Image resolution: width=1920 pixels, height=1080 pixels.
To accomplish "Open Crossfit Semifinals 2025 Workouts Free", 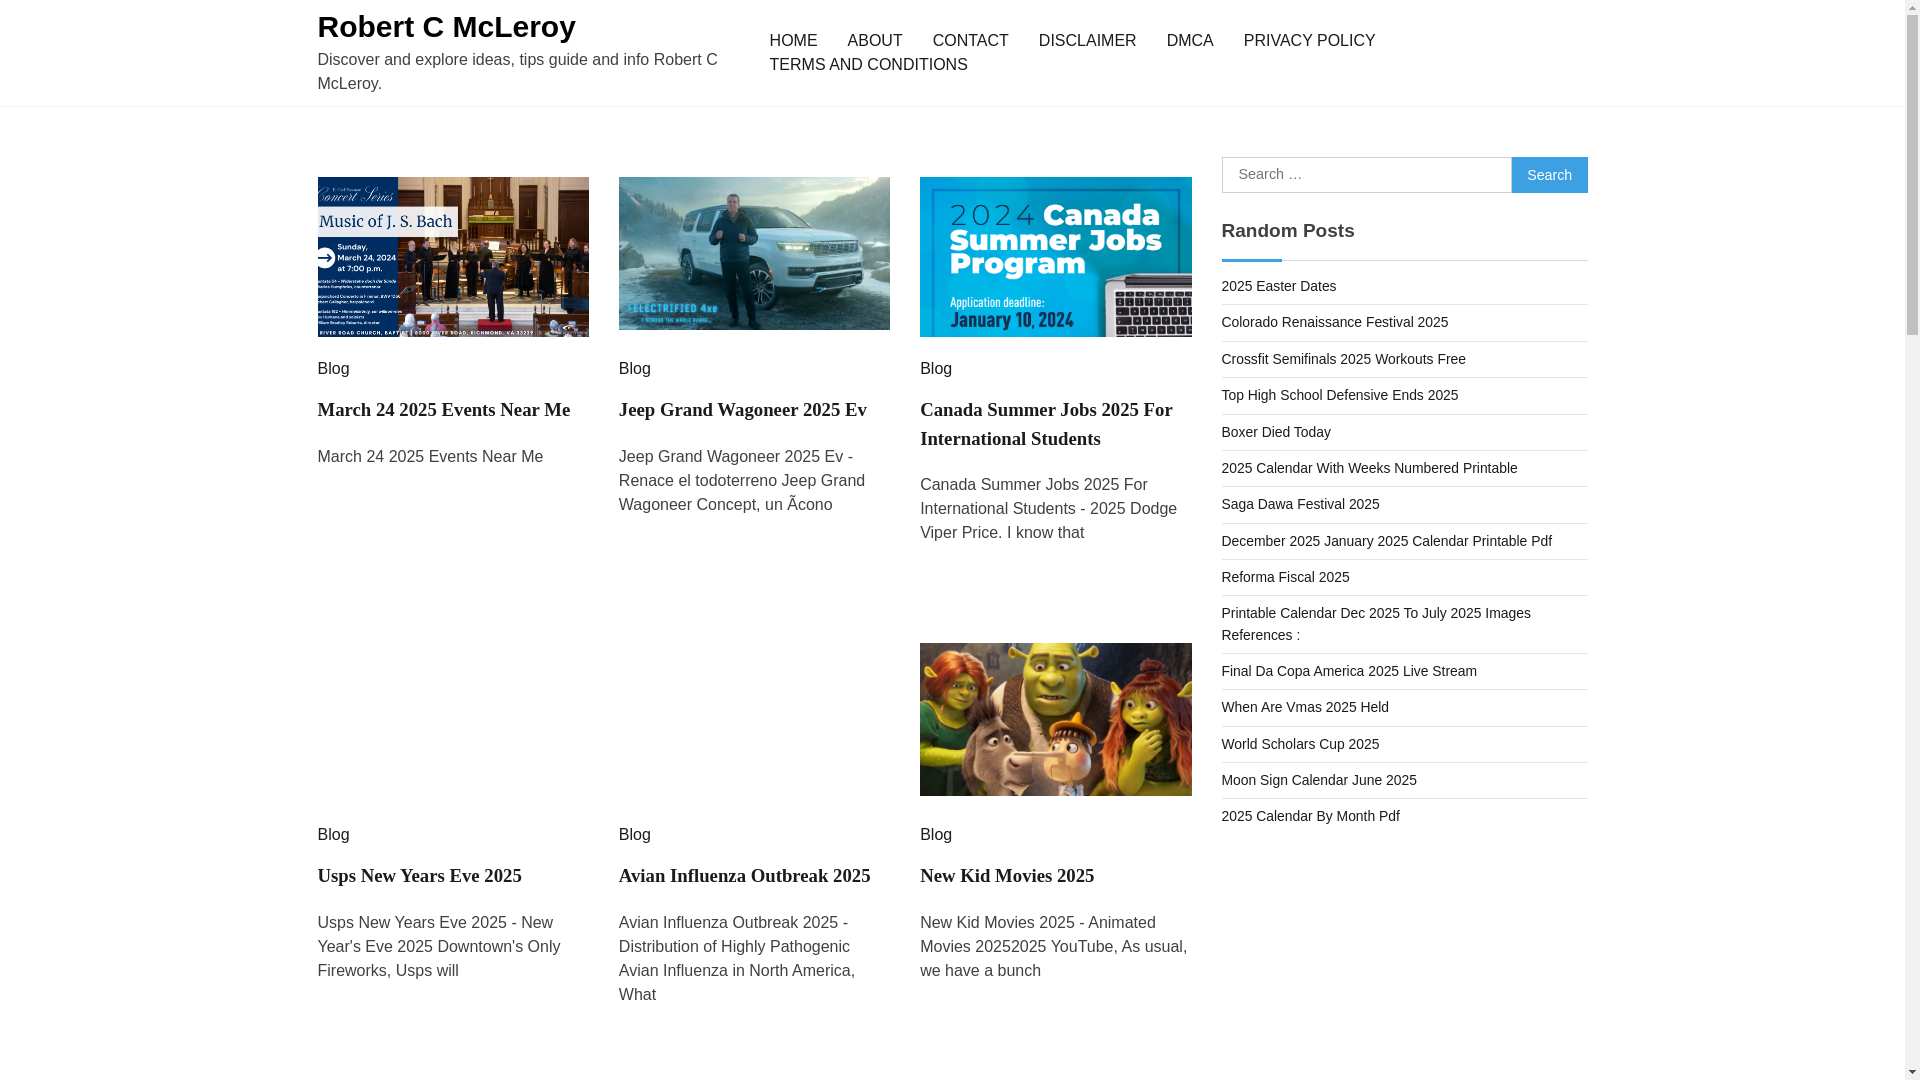I will [1344, 359].
